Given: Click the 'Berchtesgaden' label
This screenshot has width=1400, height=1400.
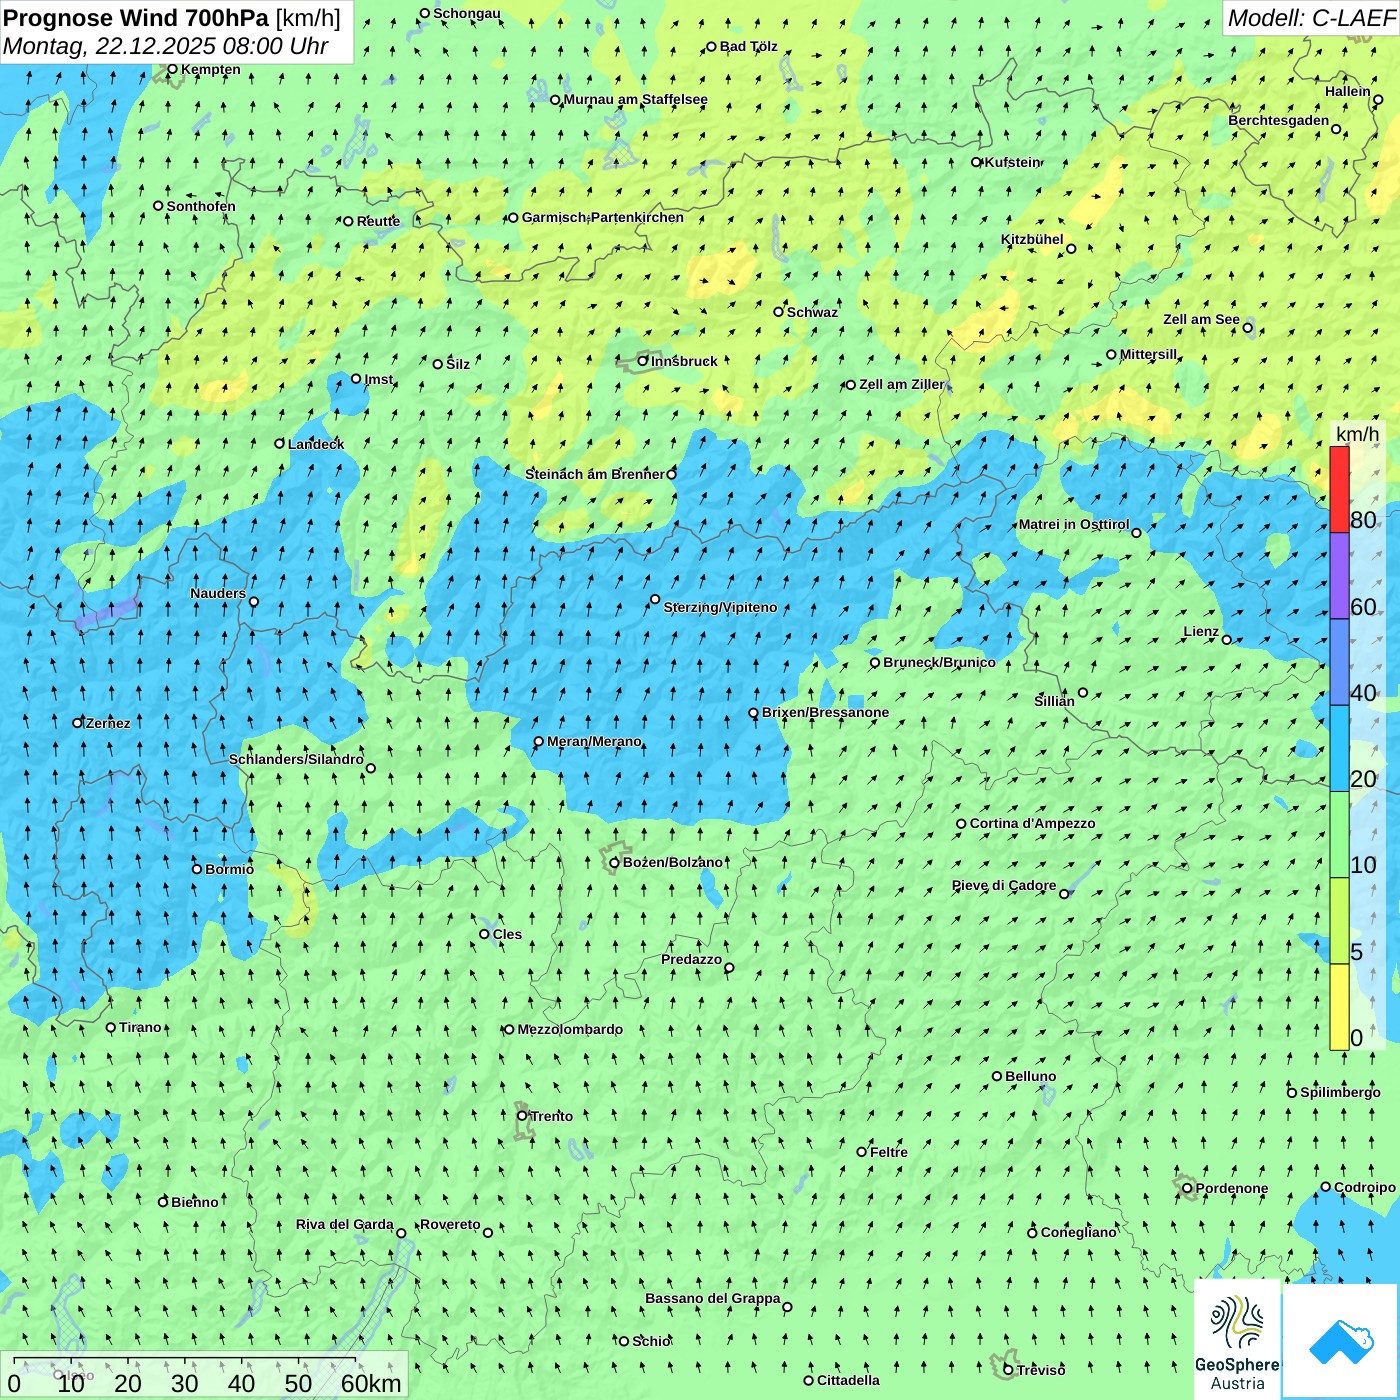Looking at the screenshot, I should point(1279,121).
